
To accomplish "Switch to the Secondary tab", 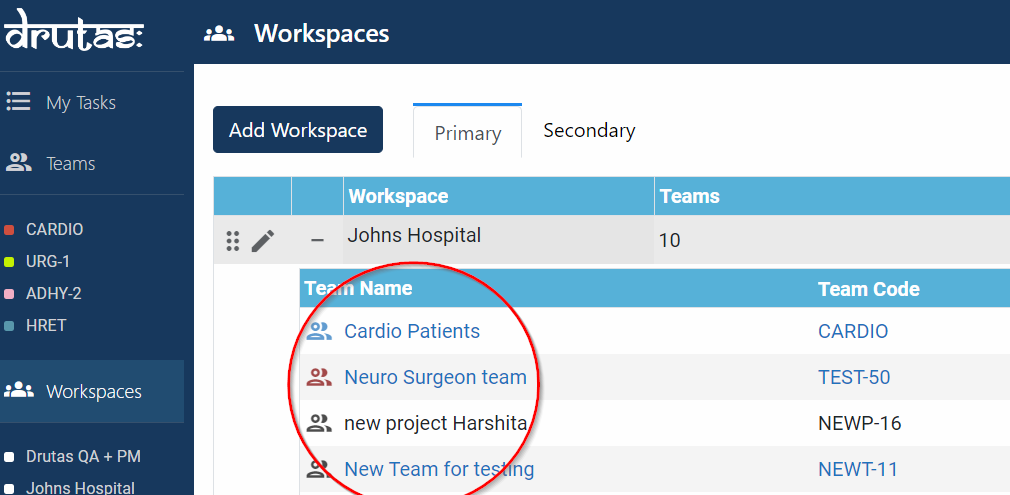I will [x=589, y=131].
